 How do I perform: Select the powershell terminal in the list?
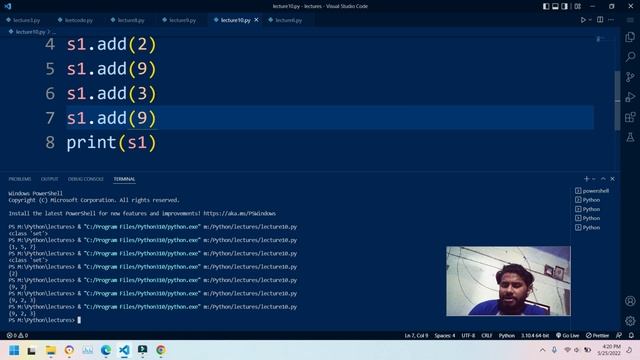click(x=592, y=191)
